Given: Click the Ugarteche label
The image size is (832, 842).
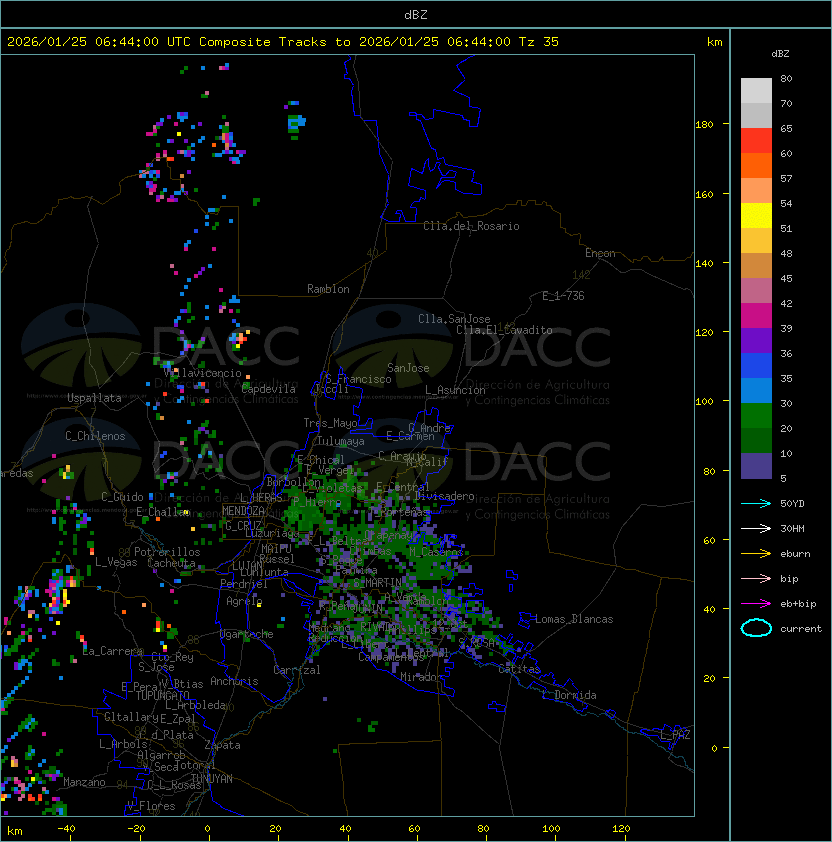Looking at the screenshot, I should 247,634.
